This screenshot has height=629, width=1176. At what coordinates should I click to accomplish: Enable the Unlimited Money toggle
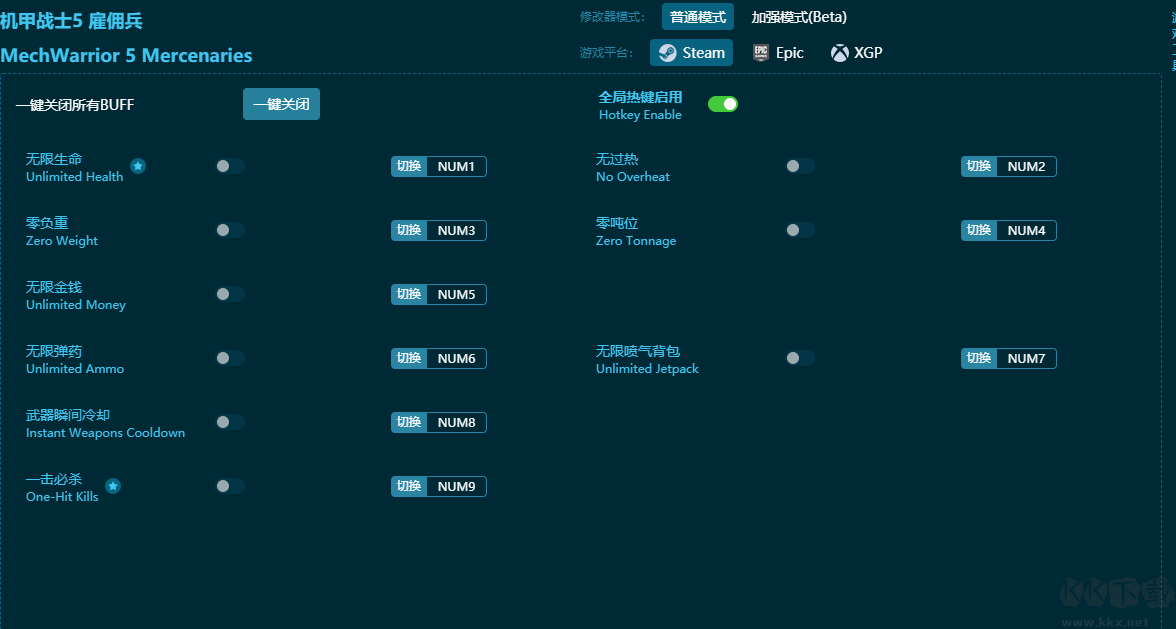(x=229, y=294)
